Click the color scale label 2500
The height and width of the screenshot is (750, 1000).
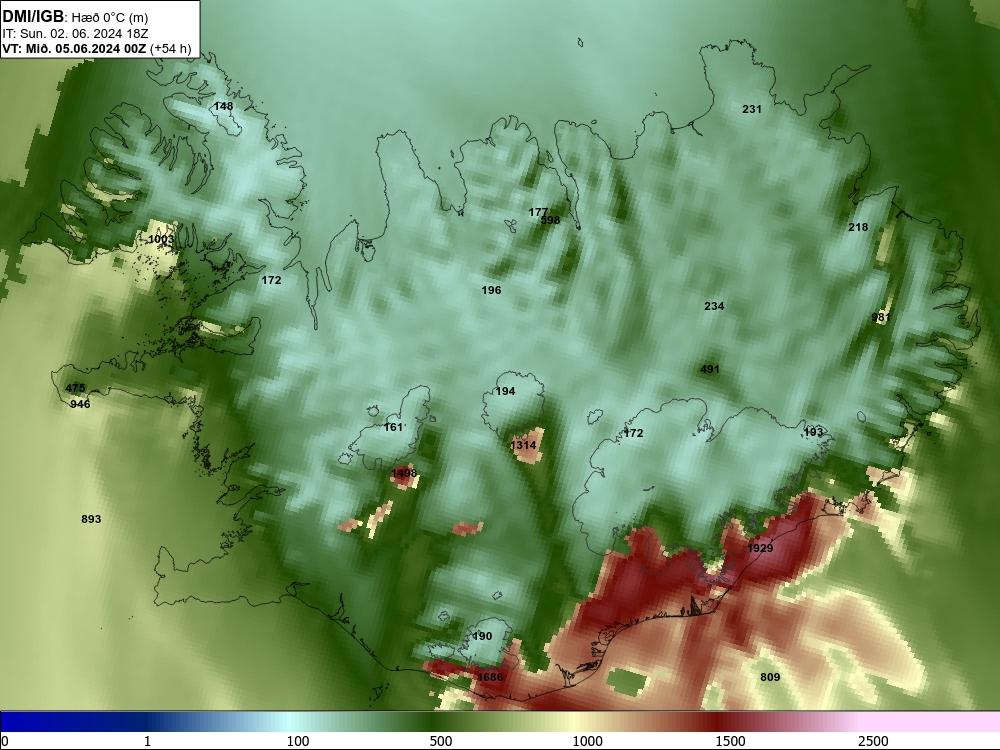point(873,741)
